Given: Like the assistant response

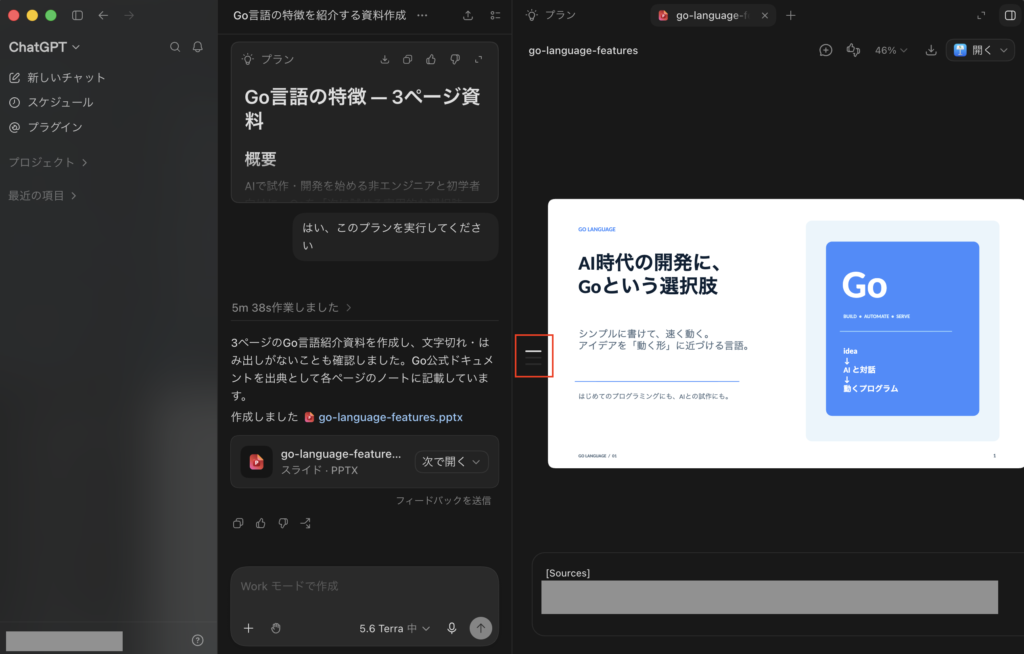Looking at the screenshot, I should pos(261,523).
